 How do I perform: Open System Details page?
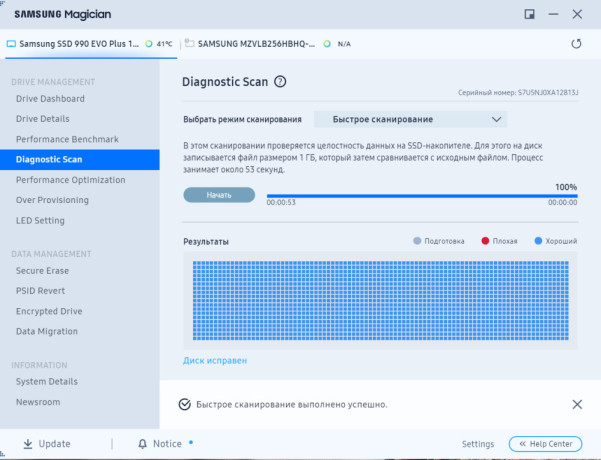(47, 381)
